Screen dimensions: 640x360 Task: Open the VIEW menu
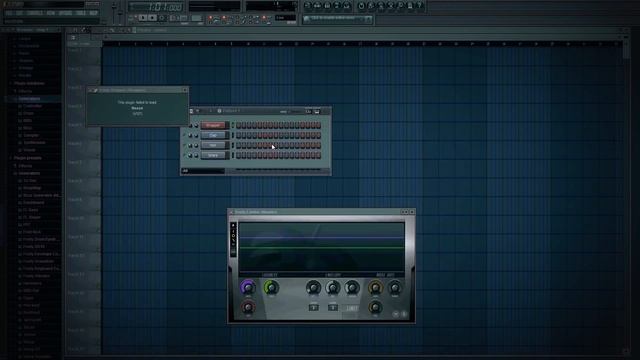(x=51, y=13)
